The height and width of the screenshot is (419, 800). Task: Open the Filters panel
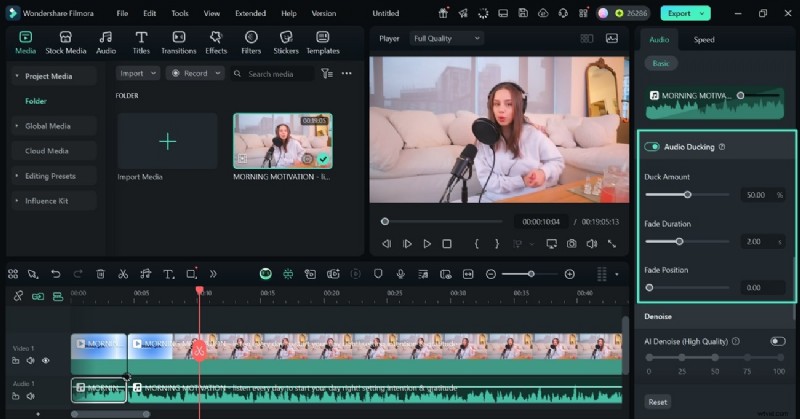tap(251, 42)
